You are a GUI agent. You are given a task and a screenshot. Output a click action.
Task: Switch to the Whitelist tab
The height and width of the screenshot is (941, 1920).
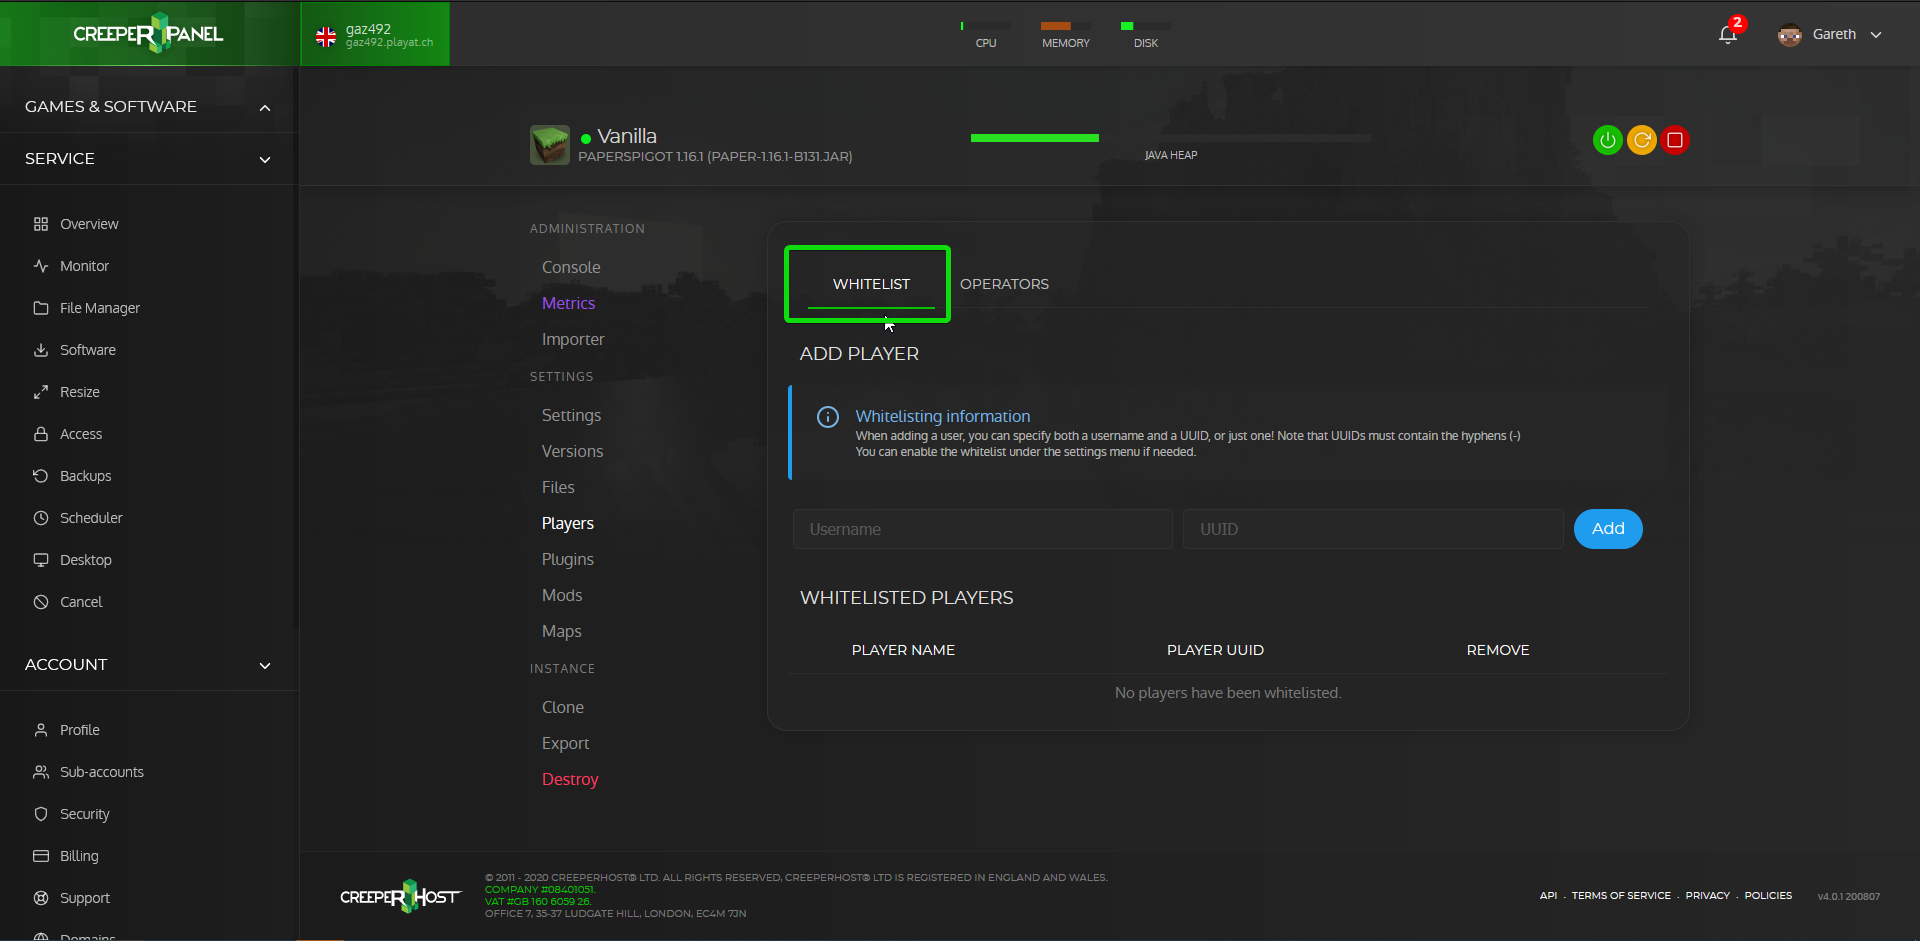click(x=871, y=284)
